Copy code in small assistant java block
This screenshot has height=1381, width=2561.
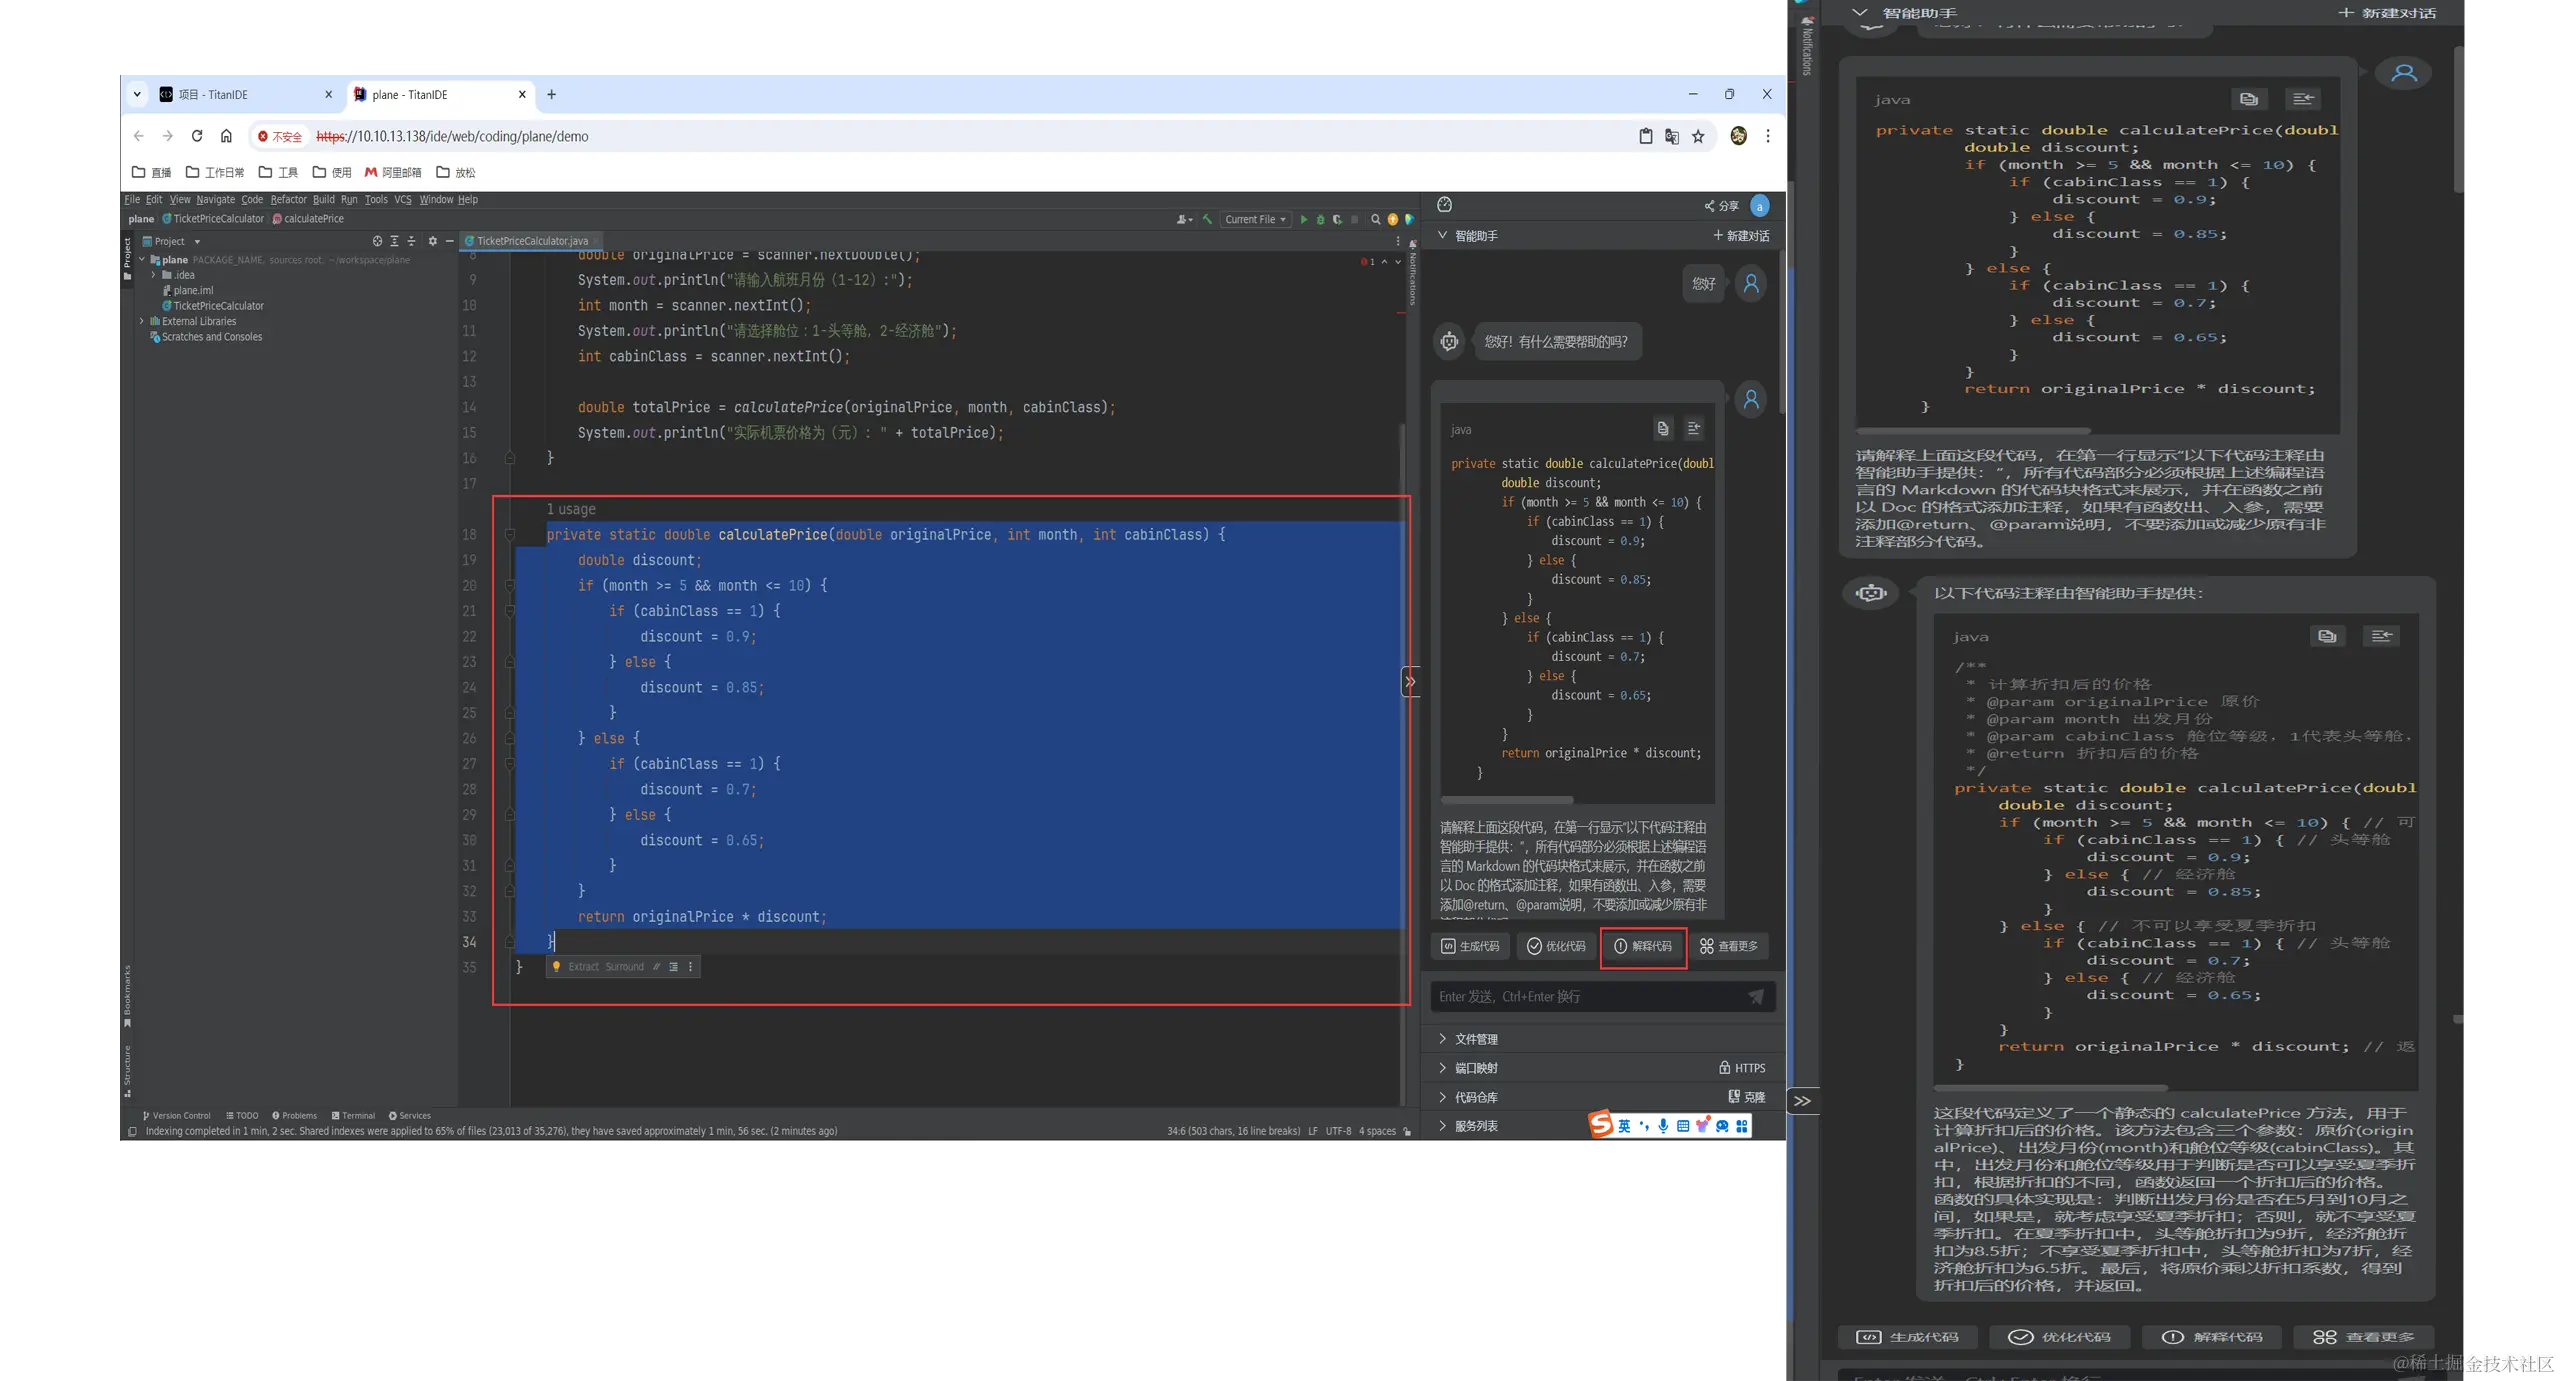coord(1662,428)
